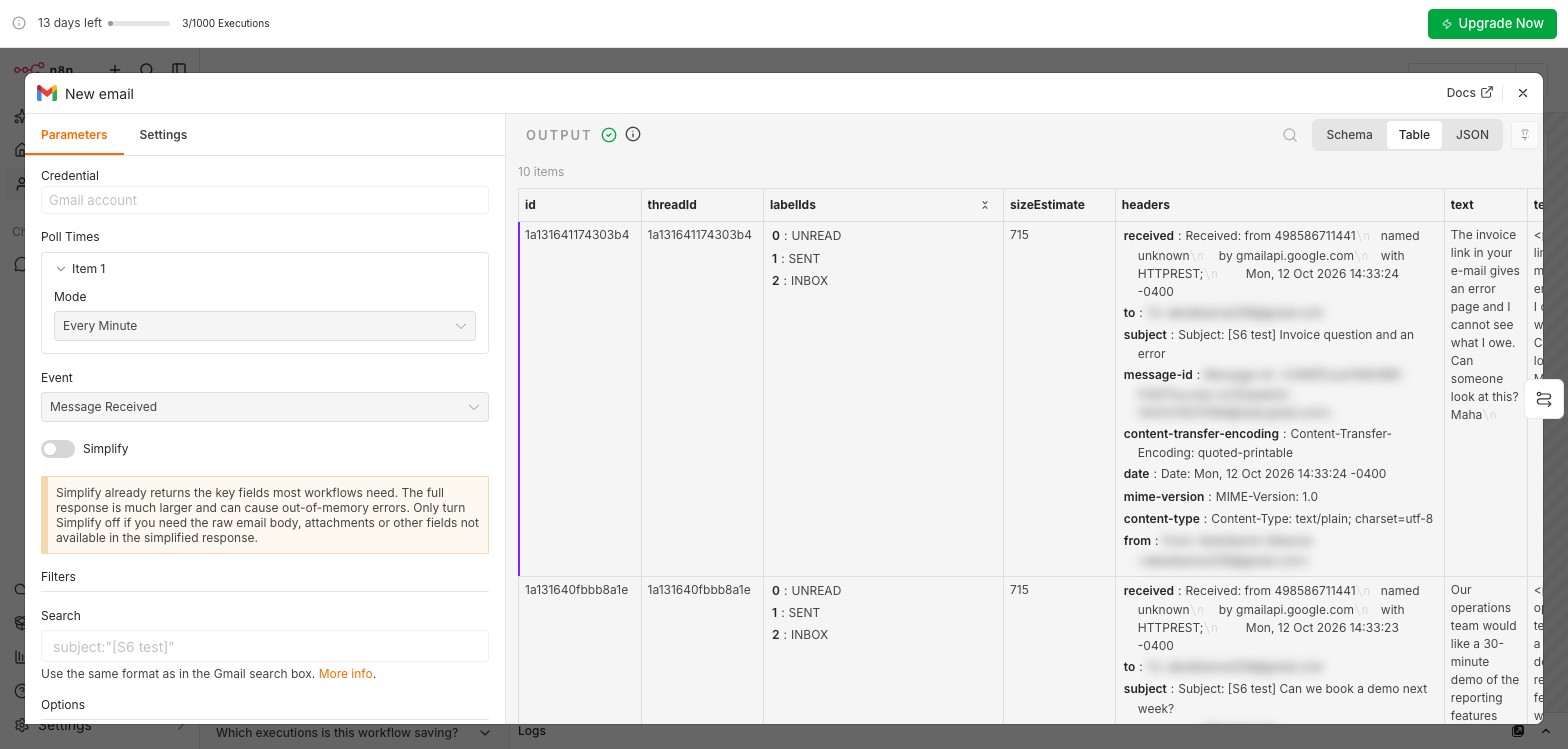Open the Docs external link
Screen dimensions: 1568x749
click(x=1469, y=93)
